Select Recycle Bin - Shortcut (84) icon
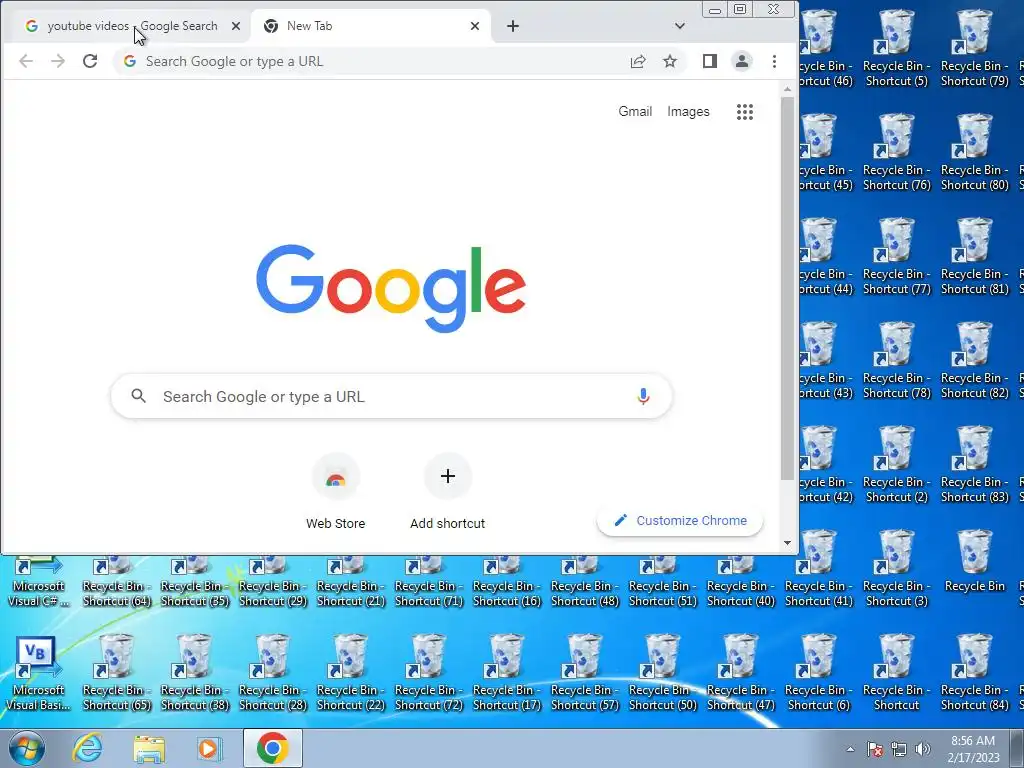1024x768 pixels. tap(974, 673)
